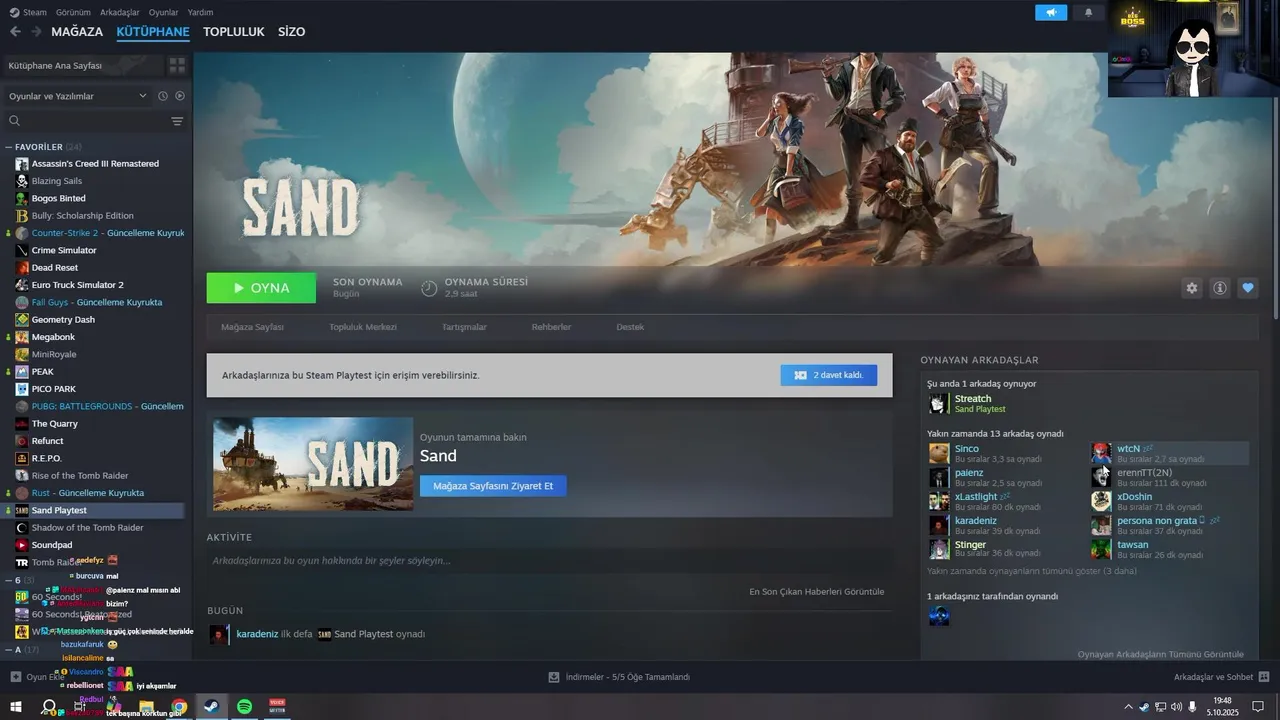Screen dimensions: 1280x720
Task: Click the Blazing Sails skull icon
Action: pyautogui.click(x=22, y=181)
